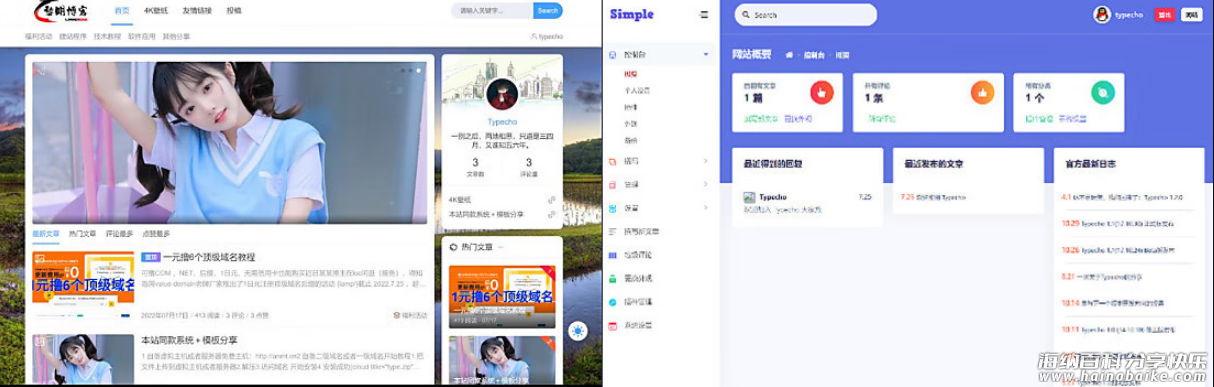This screenshot has width=1214, height=387.
Task: Click the orange thumbs-up comments icon
Action: [982, 93]
